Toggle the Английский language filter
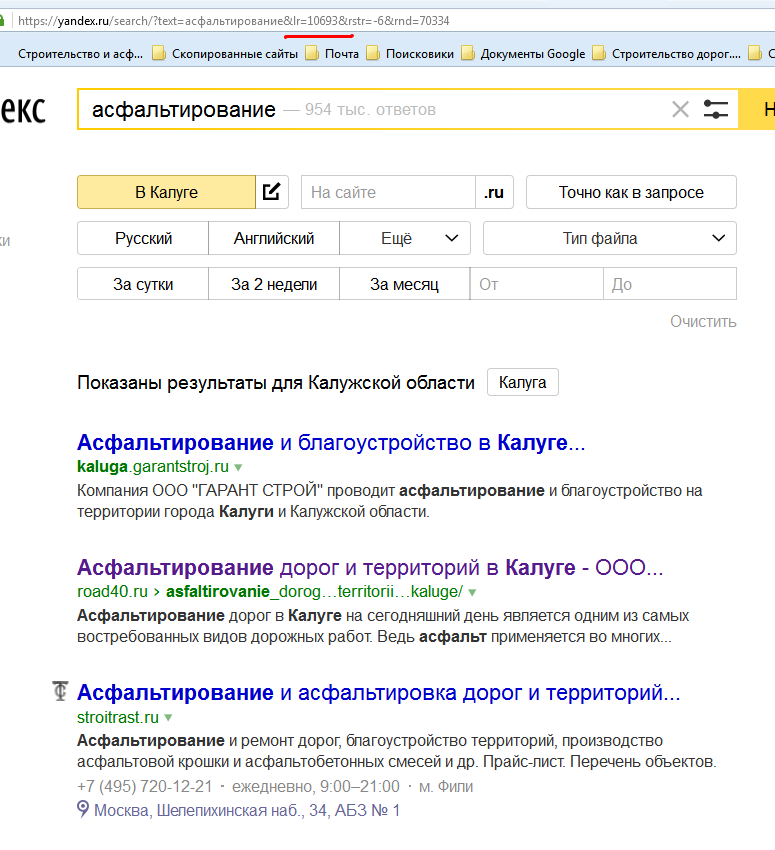The width and height of the screenshot is (775, 850). (x=274, y=238)
